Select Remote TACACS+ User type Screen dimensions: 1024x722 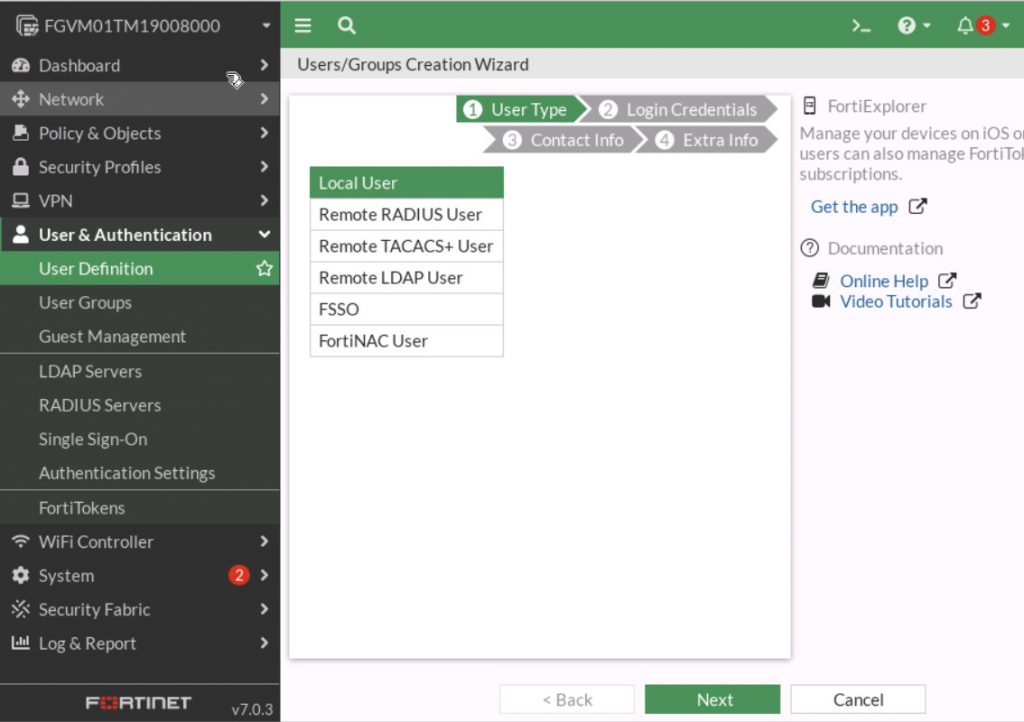pyautogui.click(x=405, y=245)
